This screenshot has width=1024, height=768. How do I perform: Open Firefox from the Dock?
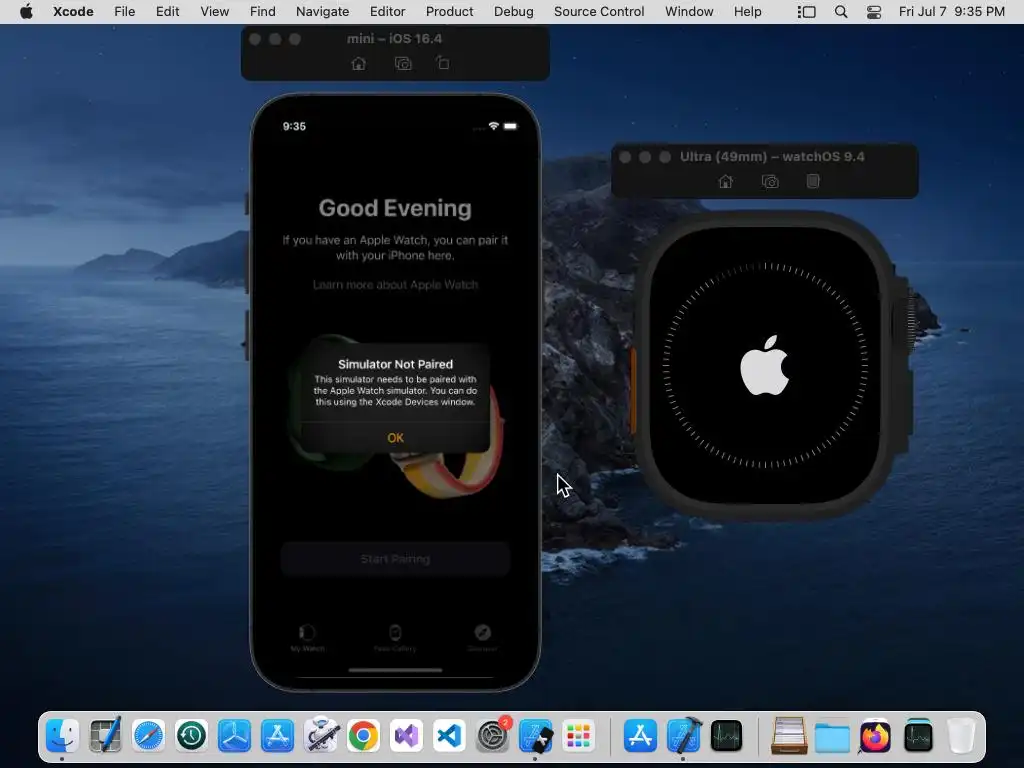coord(875,736)
